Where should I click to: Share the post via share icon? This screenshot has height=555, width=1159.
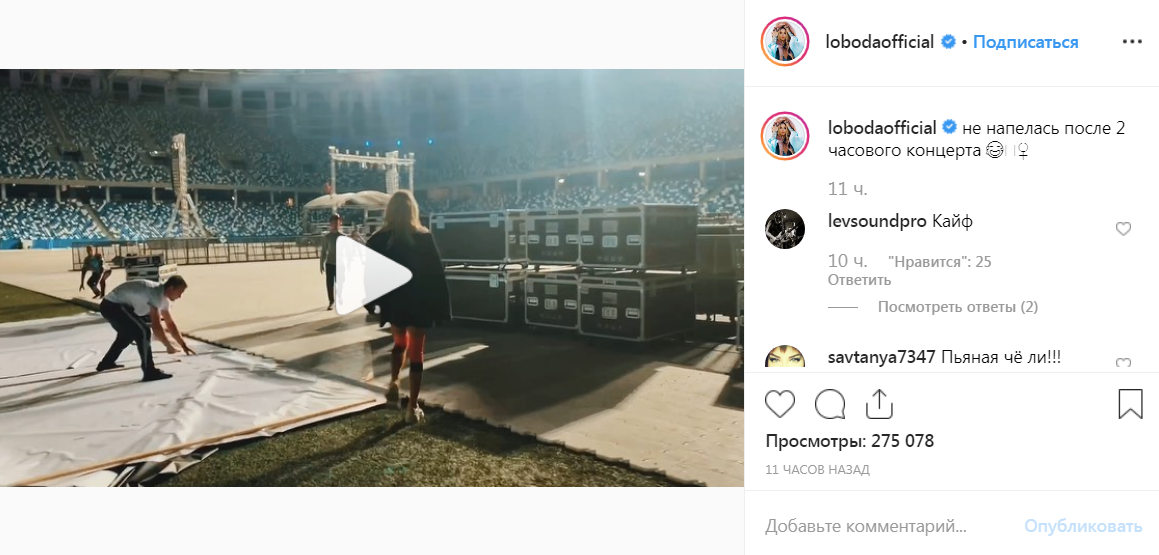point(879,404)
